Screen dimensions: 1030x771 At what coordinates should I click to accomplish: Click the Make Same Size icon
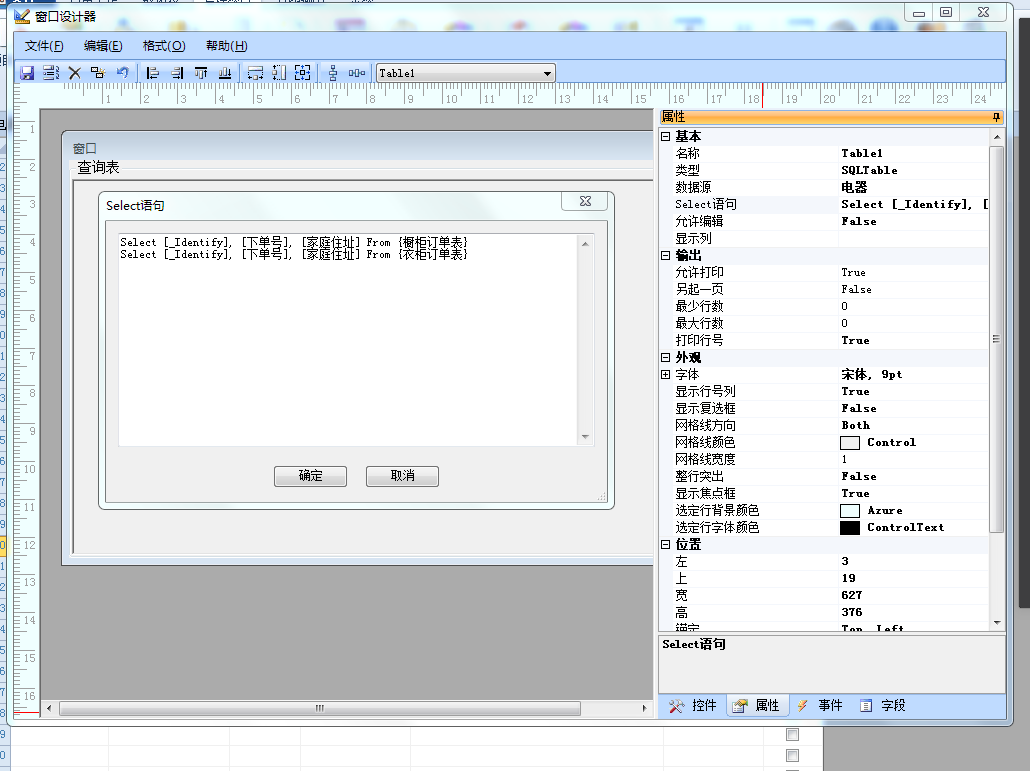303,73
